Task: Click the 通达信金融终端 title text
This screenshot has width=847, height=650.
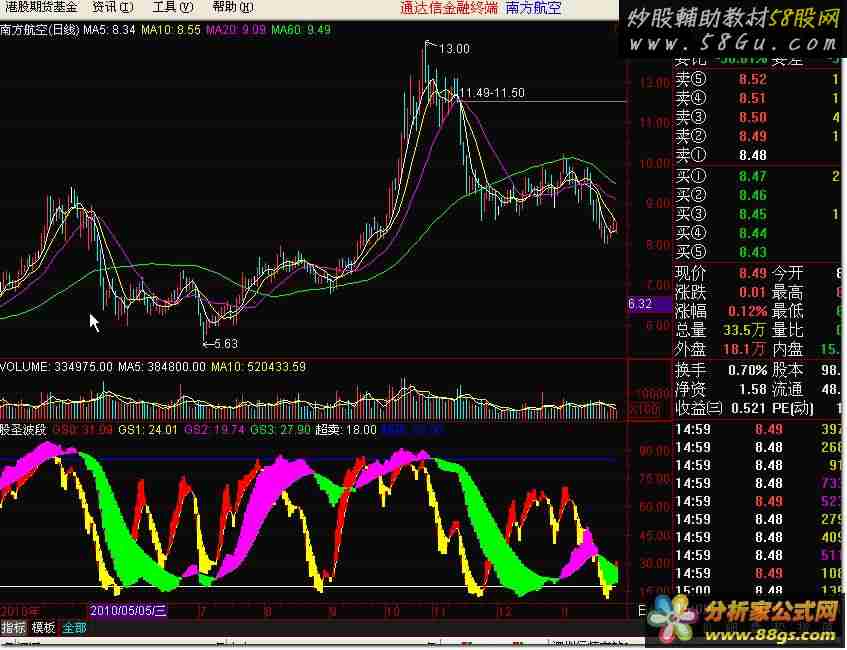Action: [449, 8]
